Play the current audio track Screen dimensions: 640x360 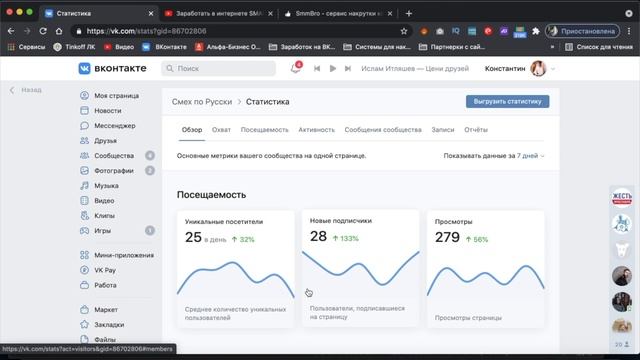333,69
